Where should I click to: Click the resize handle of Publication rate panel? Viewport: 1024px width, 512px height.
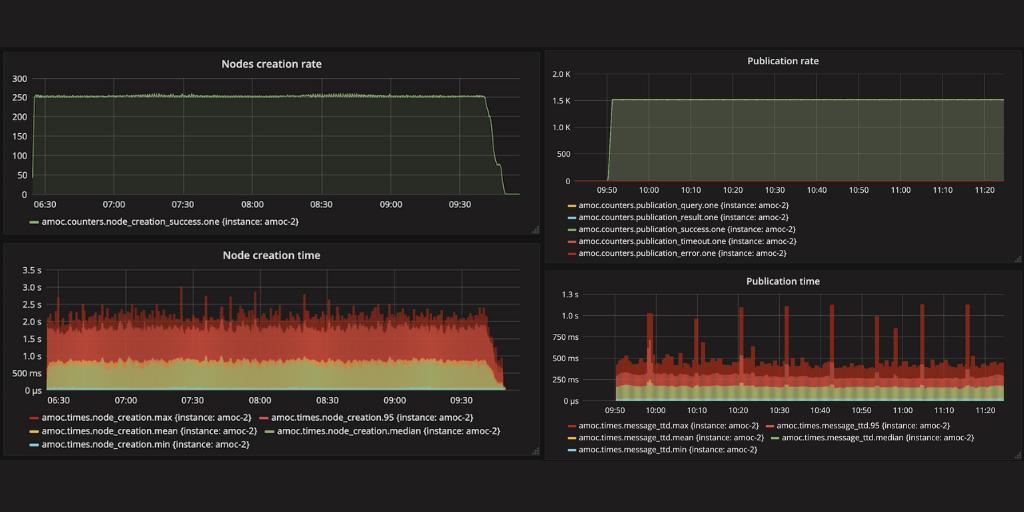pyautogui.click(x=1017, y=259)
